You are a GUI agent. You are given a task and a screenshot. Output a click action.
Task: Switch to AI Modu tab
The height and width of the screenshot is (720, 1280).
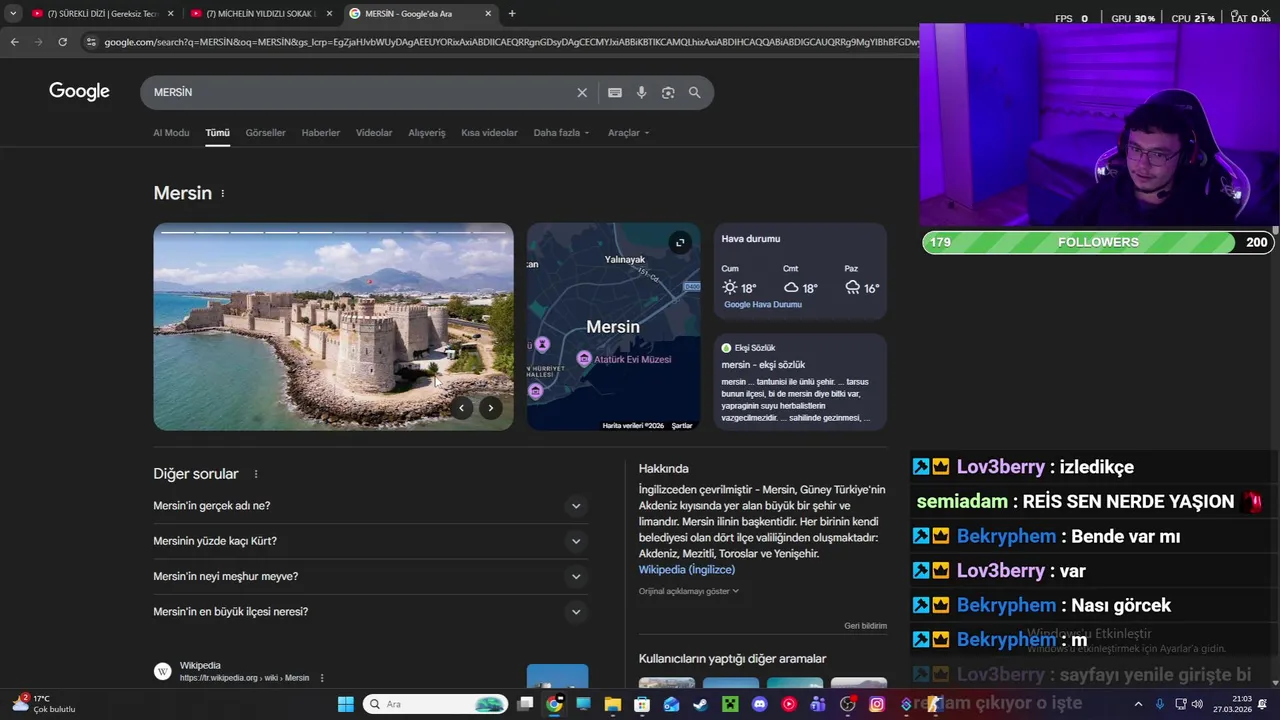pyautogui.click(x=171, y=133)
